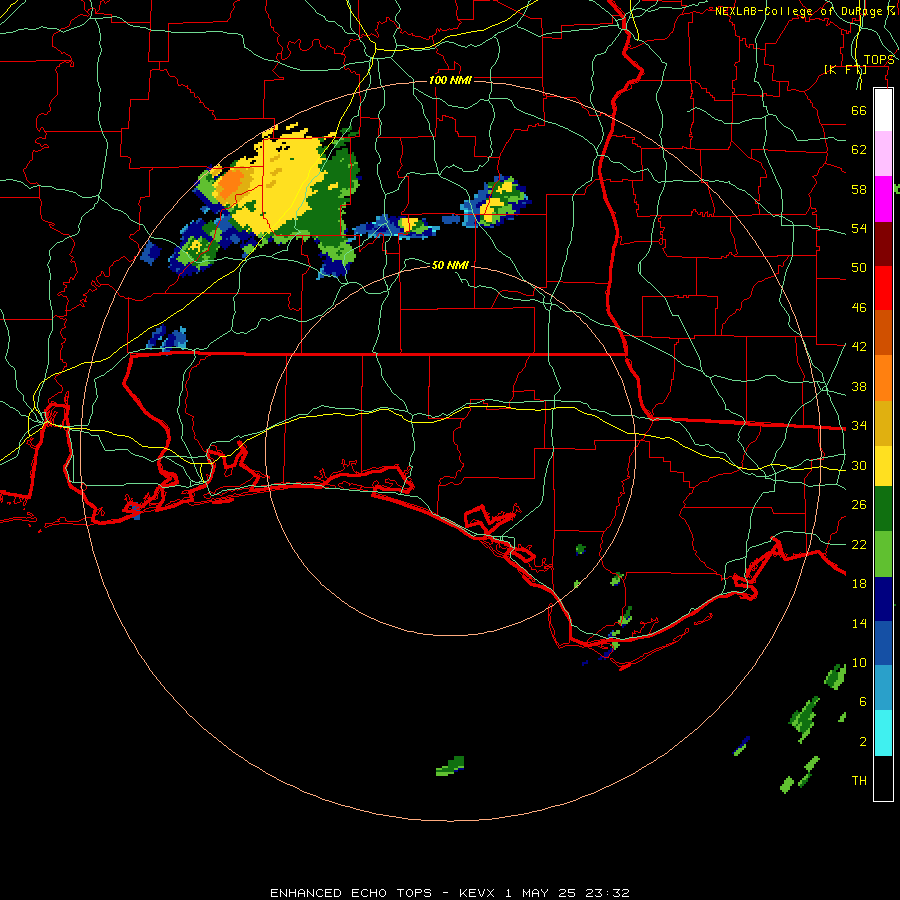Screen dimensions: 900x900
Task: Click the 46 legend value
Action: pos(859,308)
